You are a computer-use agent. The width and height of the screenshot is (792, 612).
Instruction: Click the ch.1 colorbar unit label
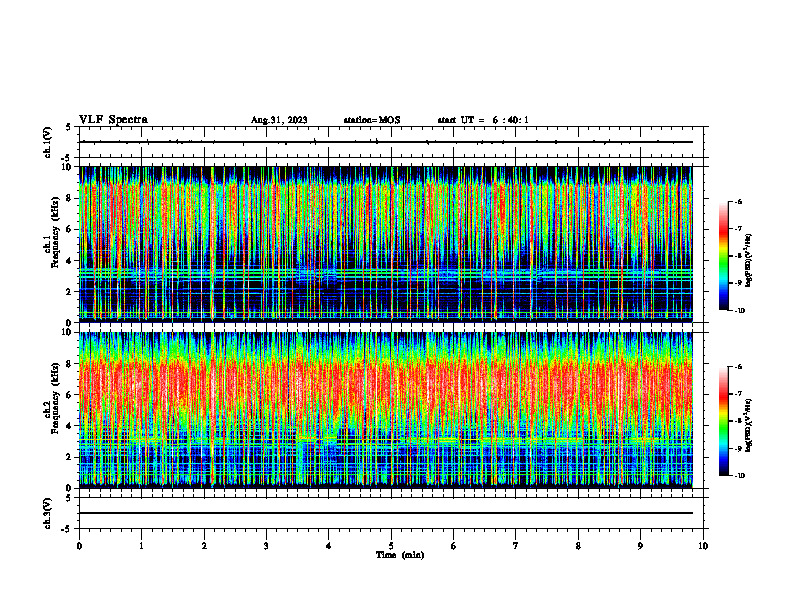tap(749, 261)
